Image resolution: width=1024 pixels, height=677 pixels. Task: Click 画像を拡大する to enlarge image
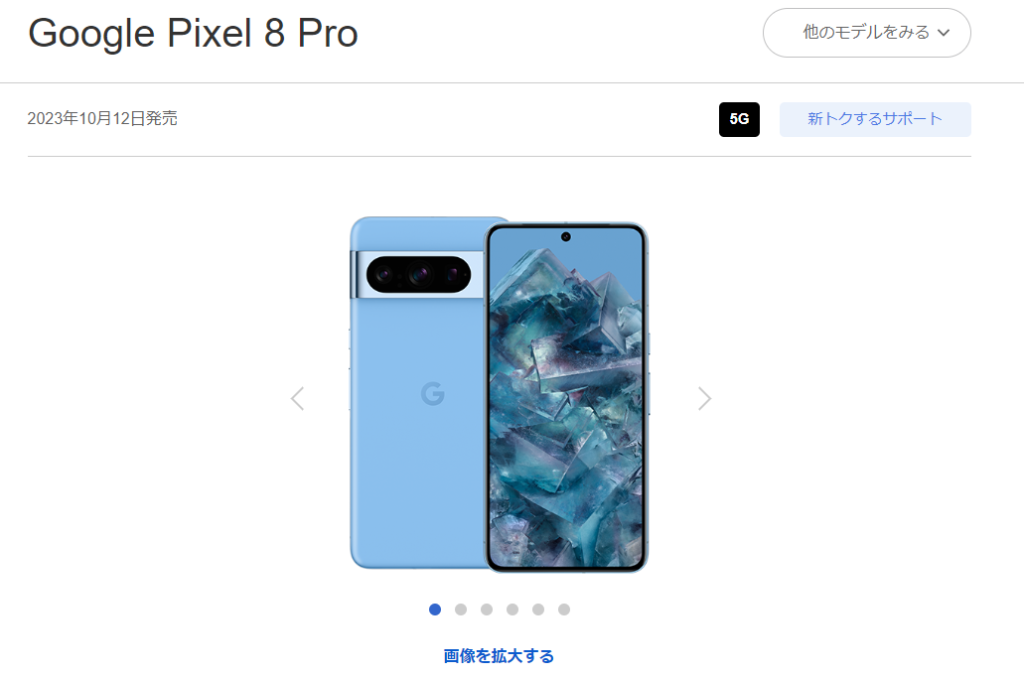click(499, 656)
